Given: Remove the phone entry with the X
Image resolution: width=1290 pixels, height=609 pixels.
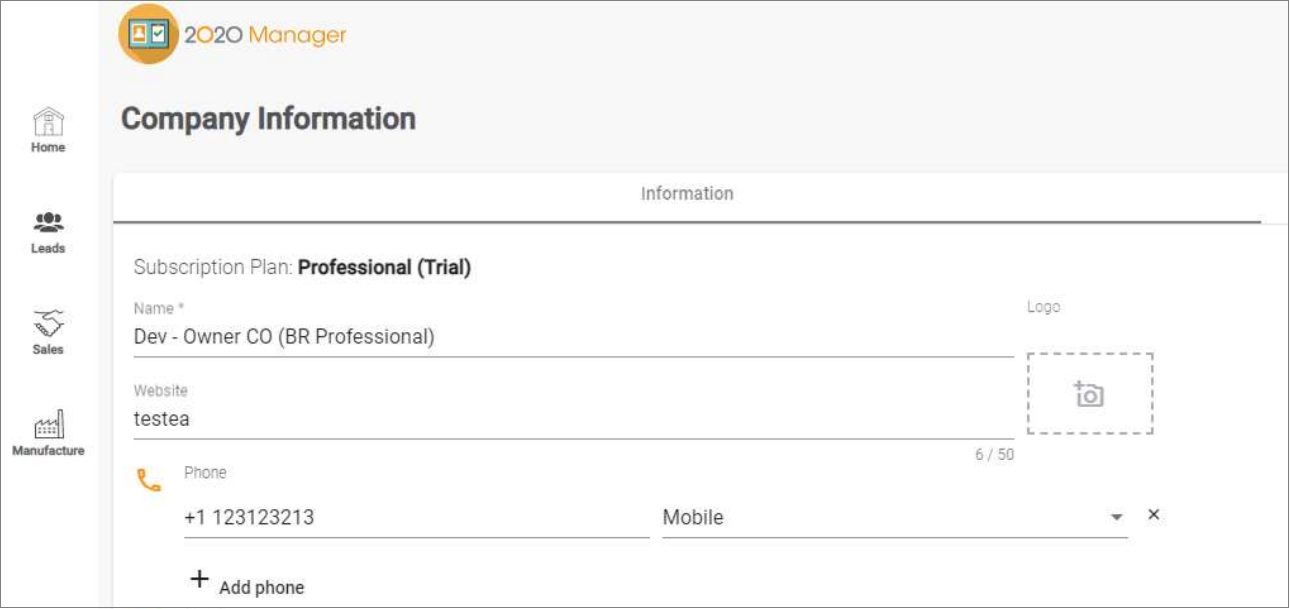Looking at the screenshot, I should [1153, 515].
